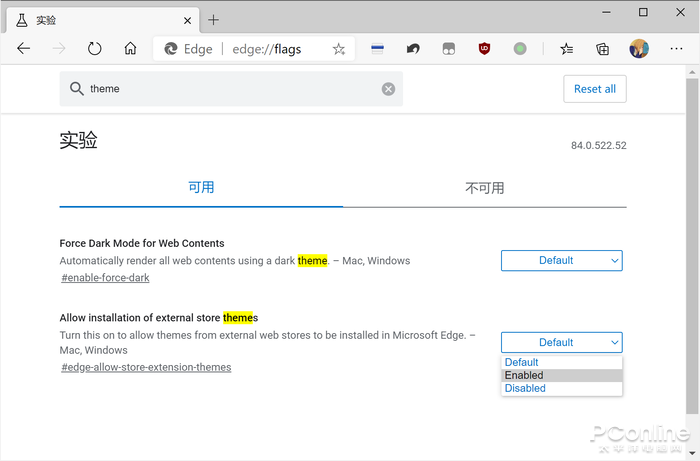Open Force Dark Mode Default dropdown
Viewport: 700px width, 461px height.
[x=562, y=261]
